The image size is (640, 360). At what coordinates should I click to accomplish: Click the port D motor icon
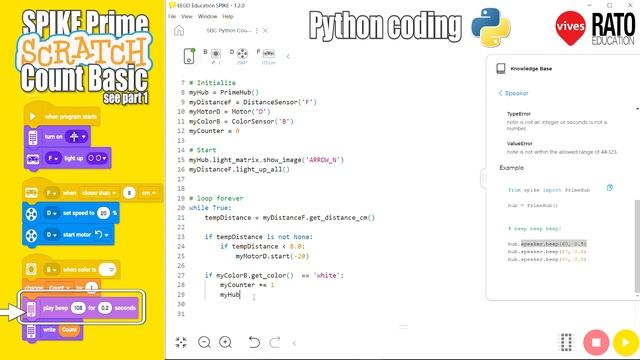pyautogui.click(x=242, y=54)
